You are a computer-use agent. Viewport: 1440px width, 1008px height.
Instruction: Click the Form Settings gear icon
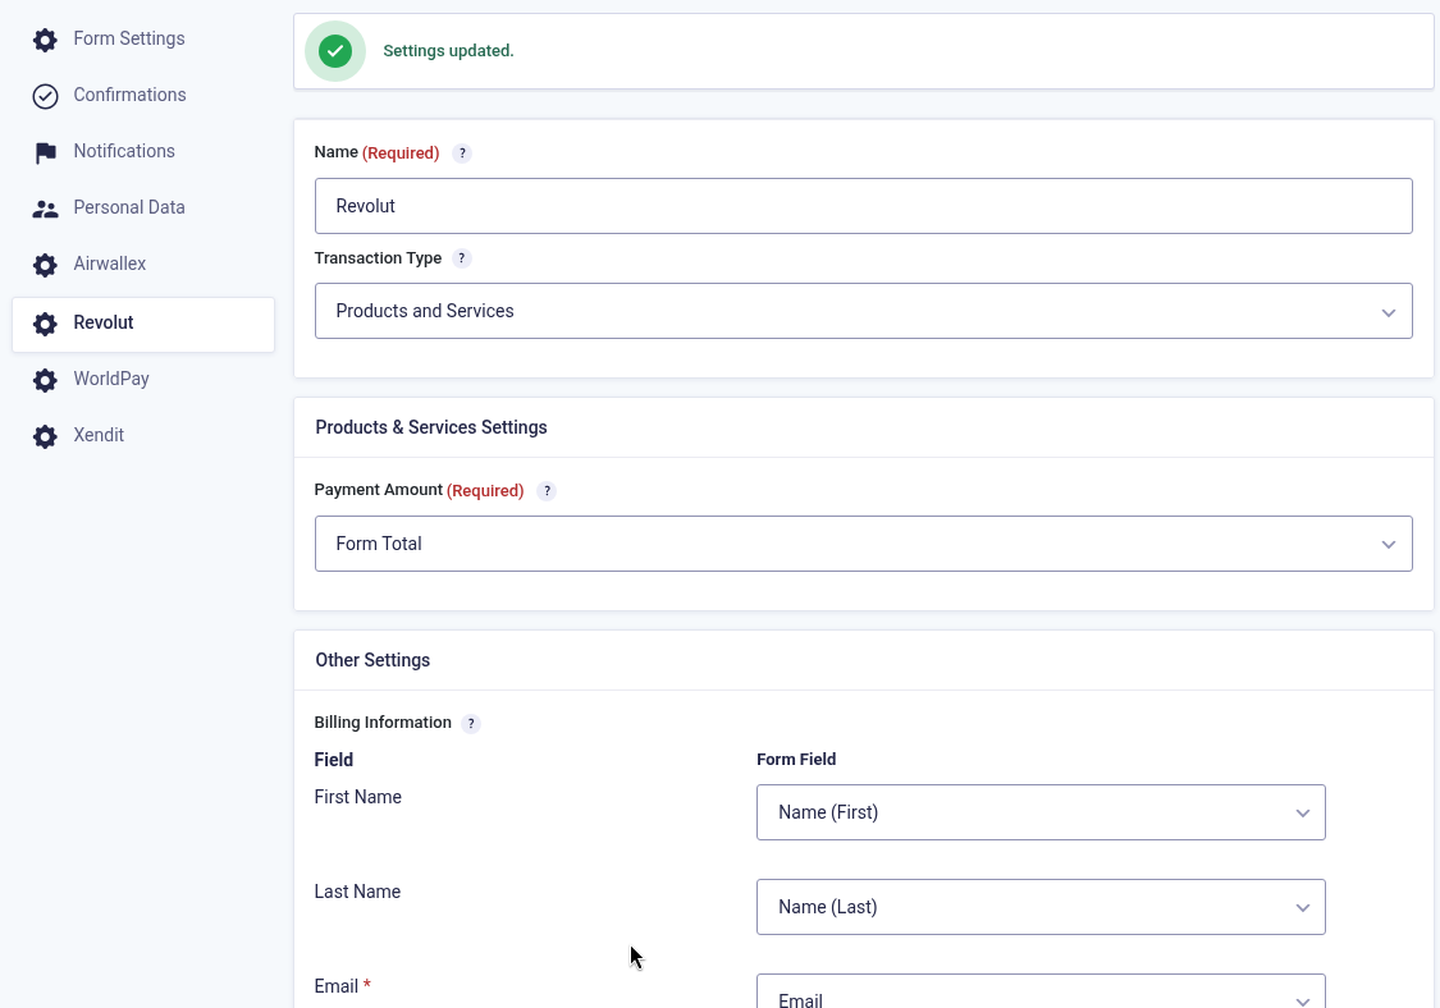coord(45,40)
